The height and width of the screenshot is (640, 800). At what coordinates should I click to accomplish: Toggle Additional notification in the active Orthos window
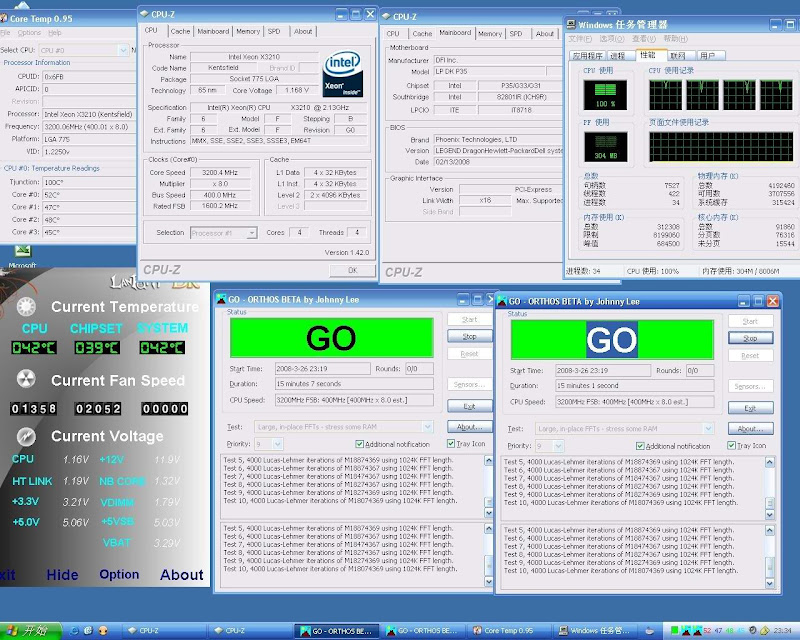click(x=640, y=446)
